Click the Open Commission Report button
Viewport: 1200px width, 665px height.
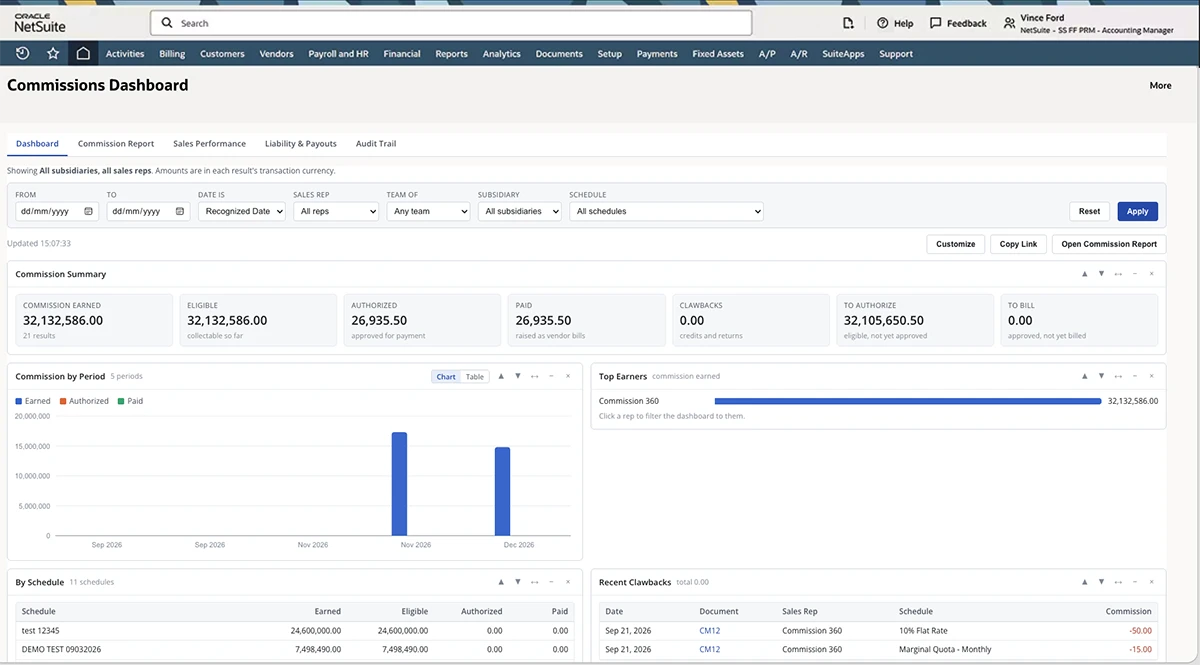pos(1109,244)
